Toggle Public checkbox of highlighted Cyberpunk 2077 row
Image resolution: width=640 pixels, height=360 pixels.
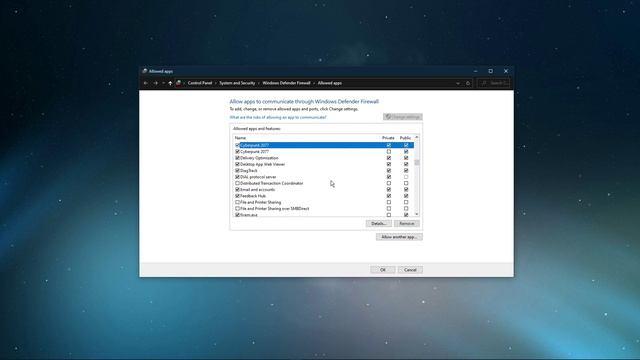pyautogui.click(x=406, y=145)
